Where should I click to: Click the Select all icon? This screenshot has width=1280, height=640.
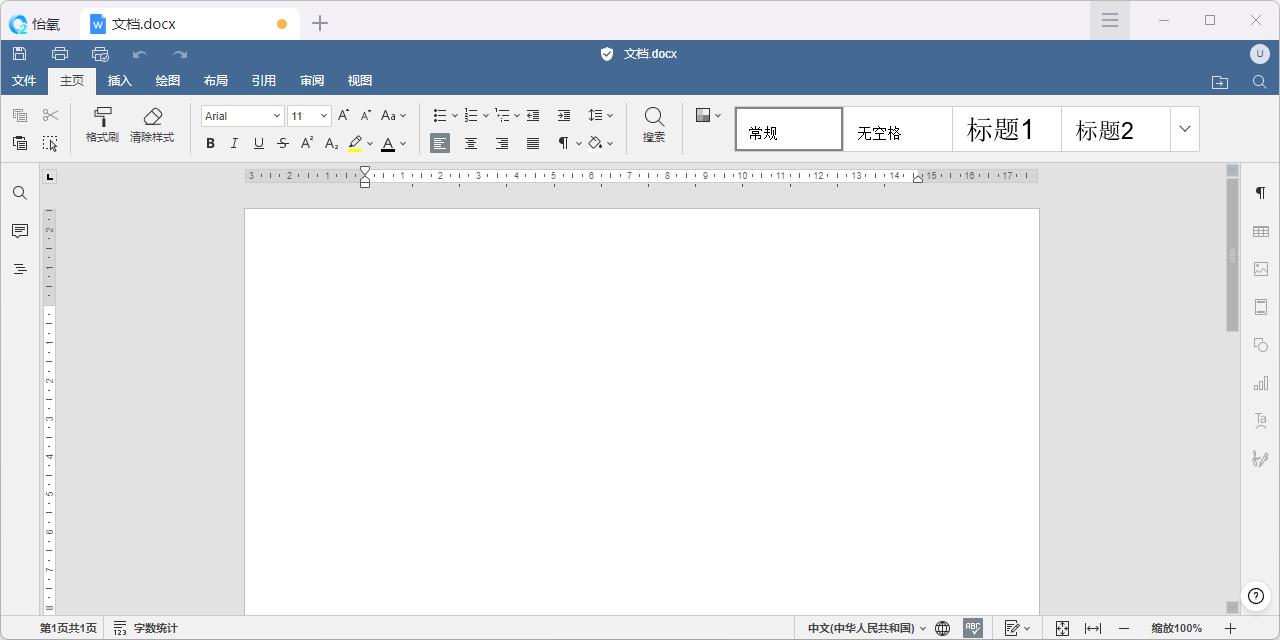pyautogui.click(x=50, y=143)
